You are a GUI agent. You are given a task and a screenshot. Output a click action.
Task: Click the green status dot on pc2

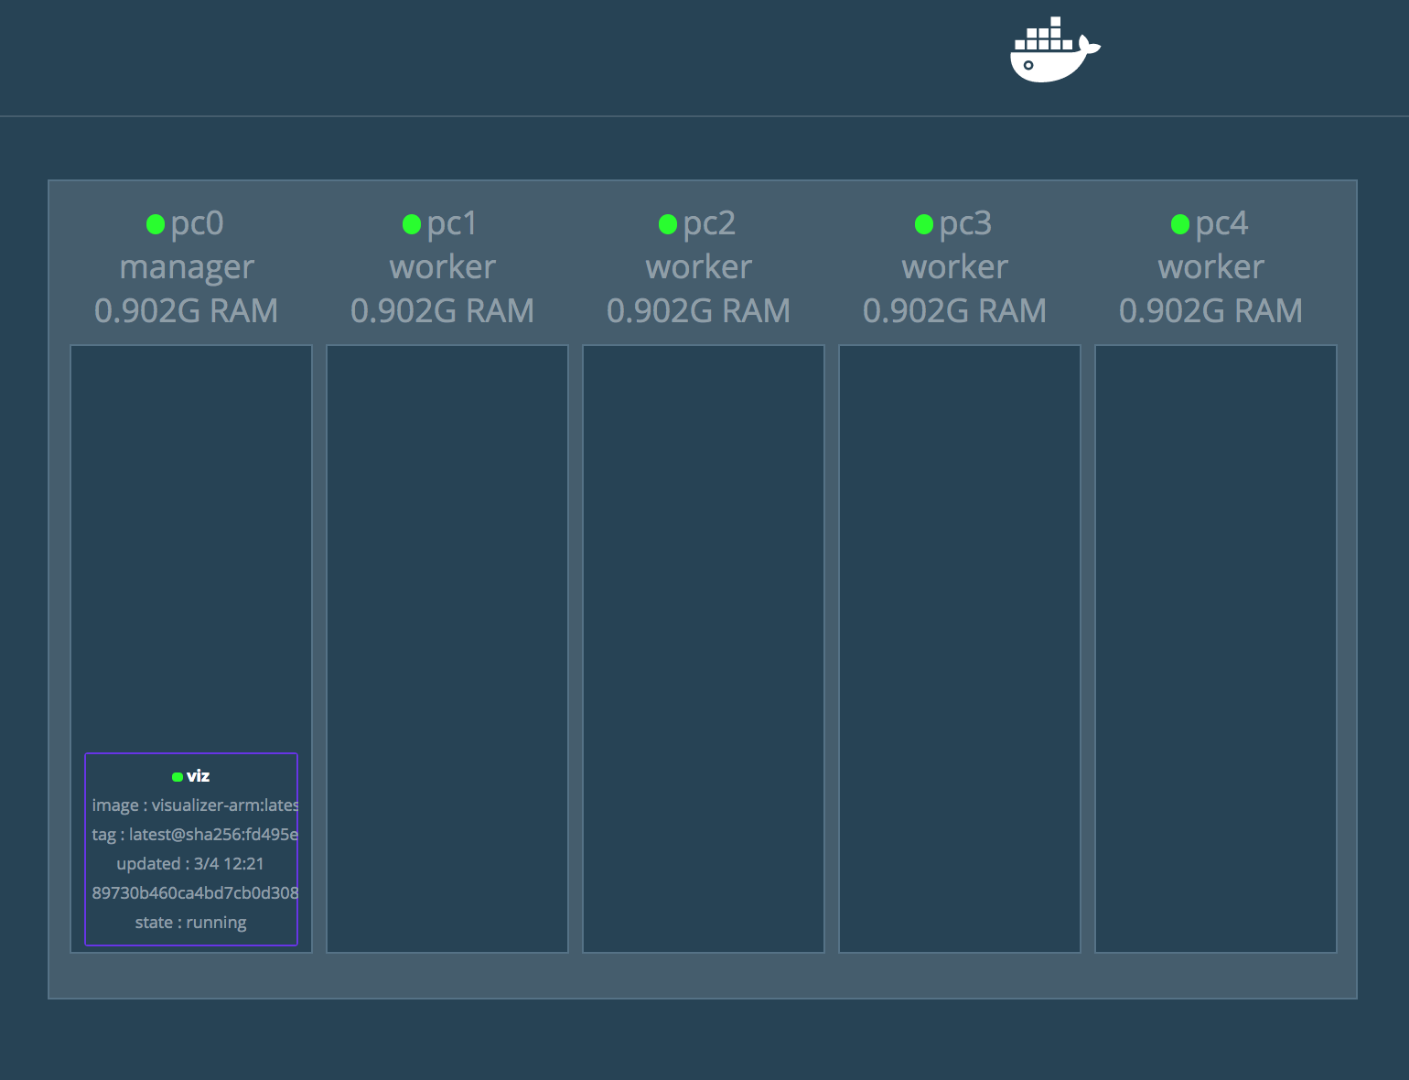click(667, 223)
